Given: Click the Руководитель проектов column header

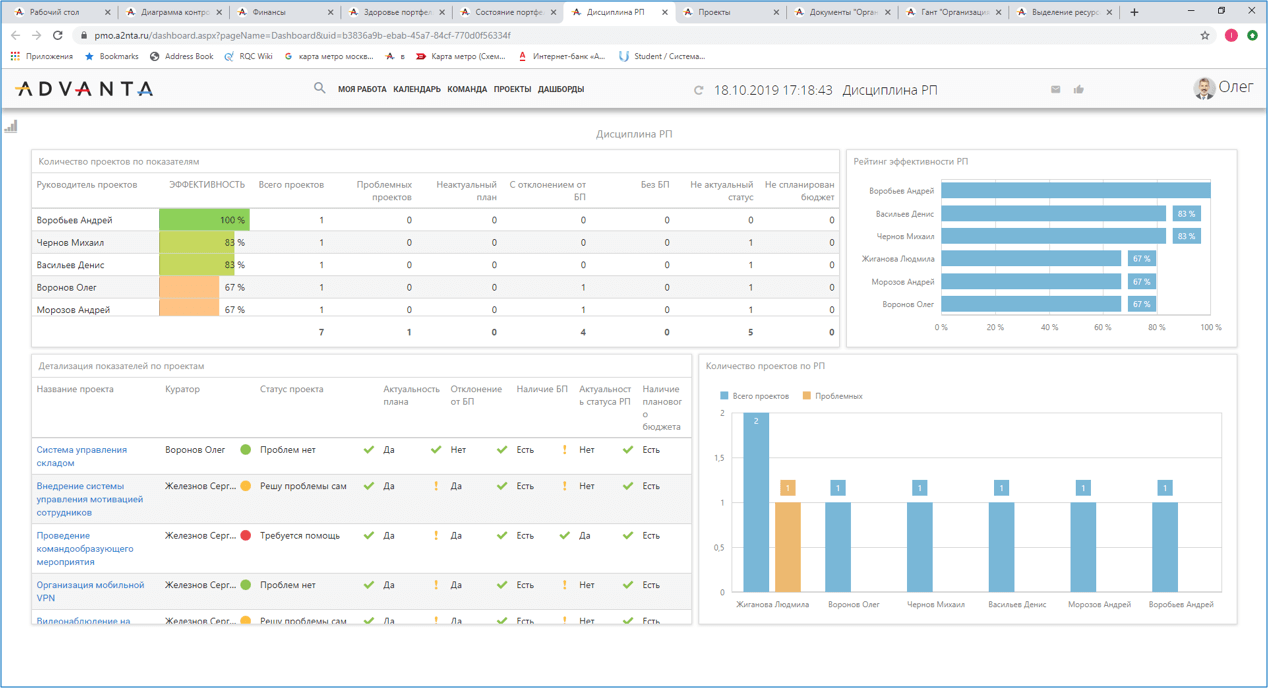Looking at the screenshot, I should pos(87,185).
